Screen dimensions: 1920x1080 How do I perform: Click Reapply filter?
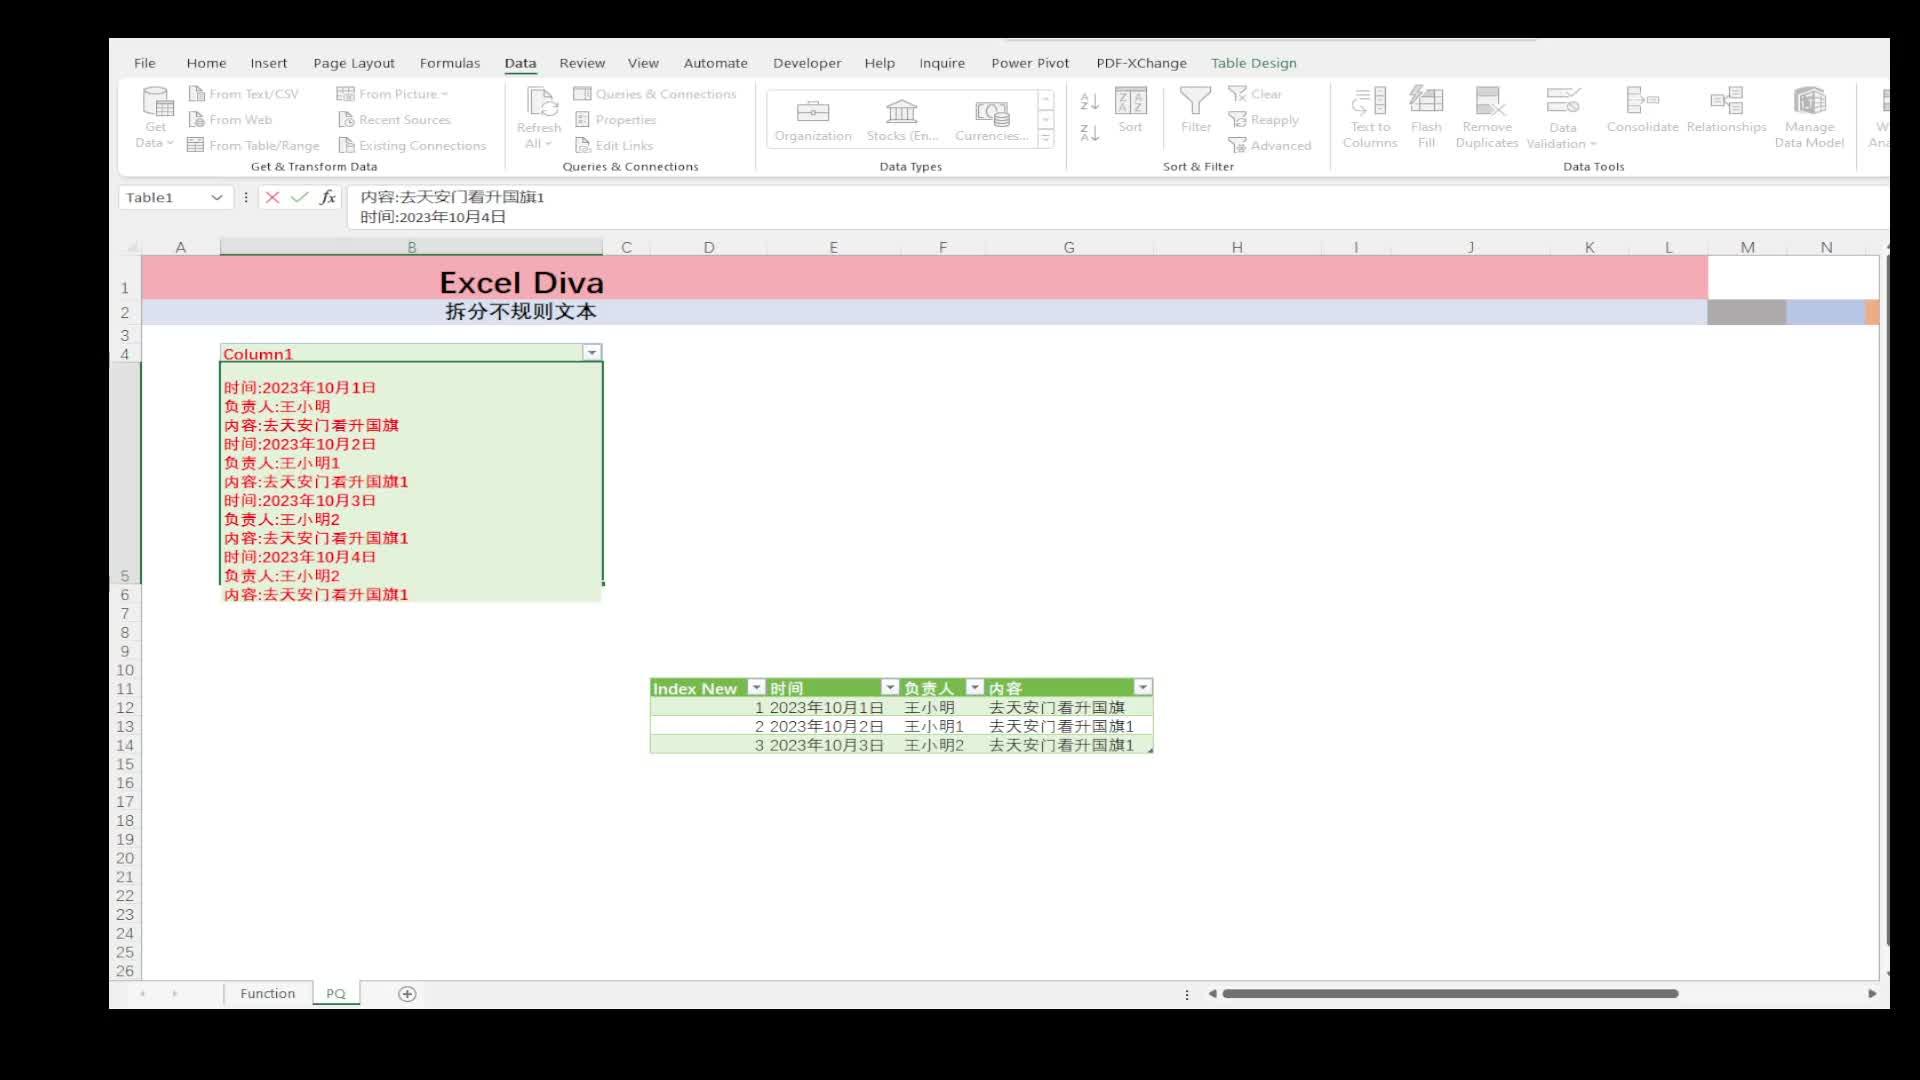click(x=1264, y=120)
